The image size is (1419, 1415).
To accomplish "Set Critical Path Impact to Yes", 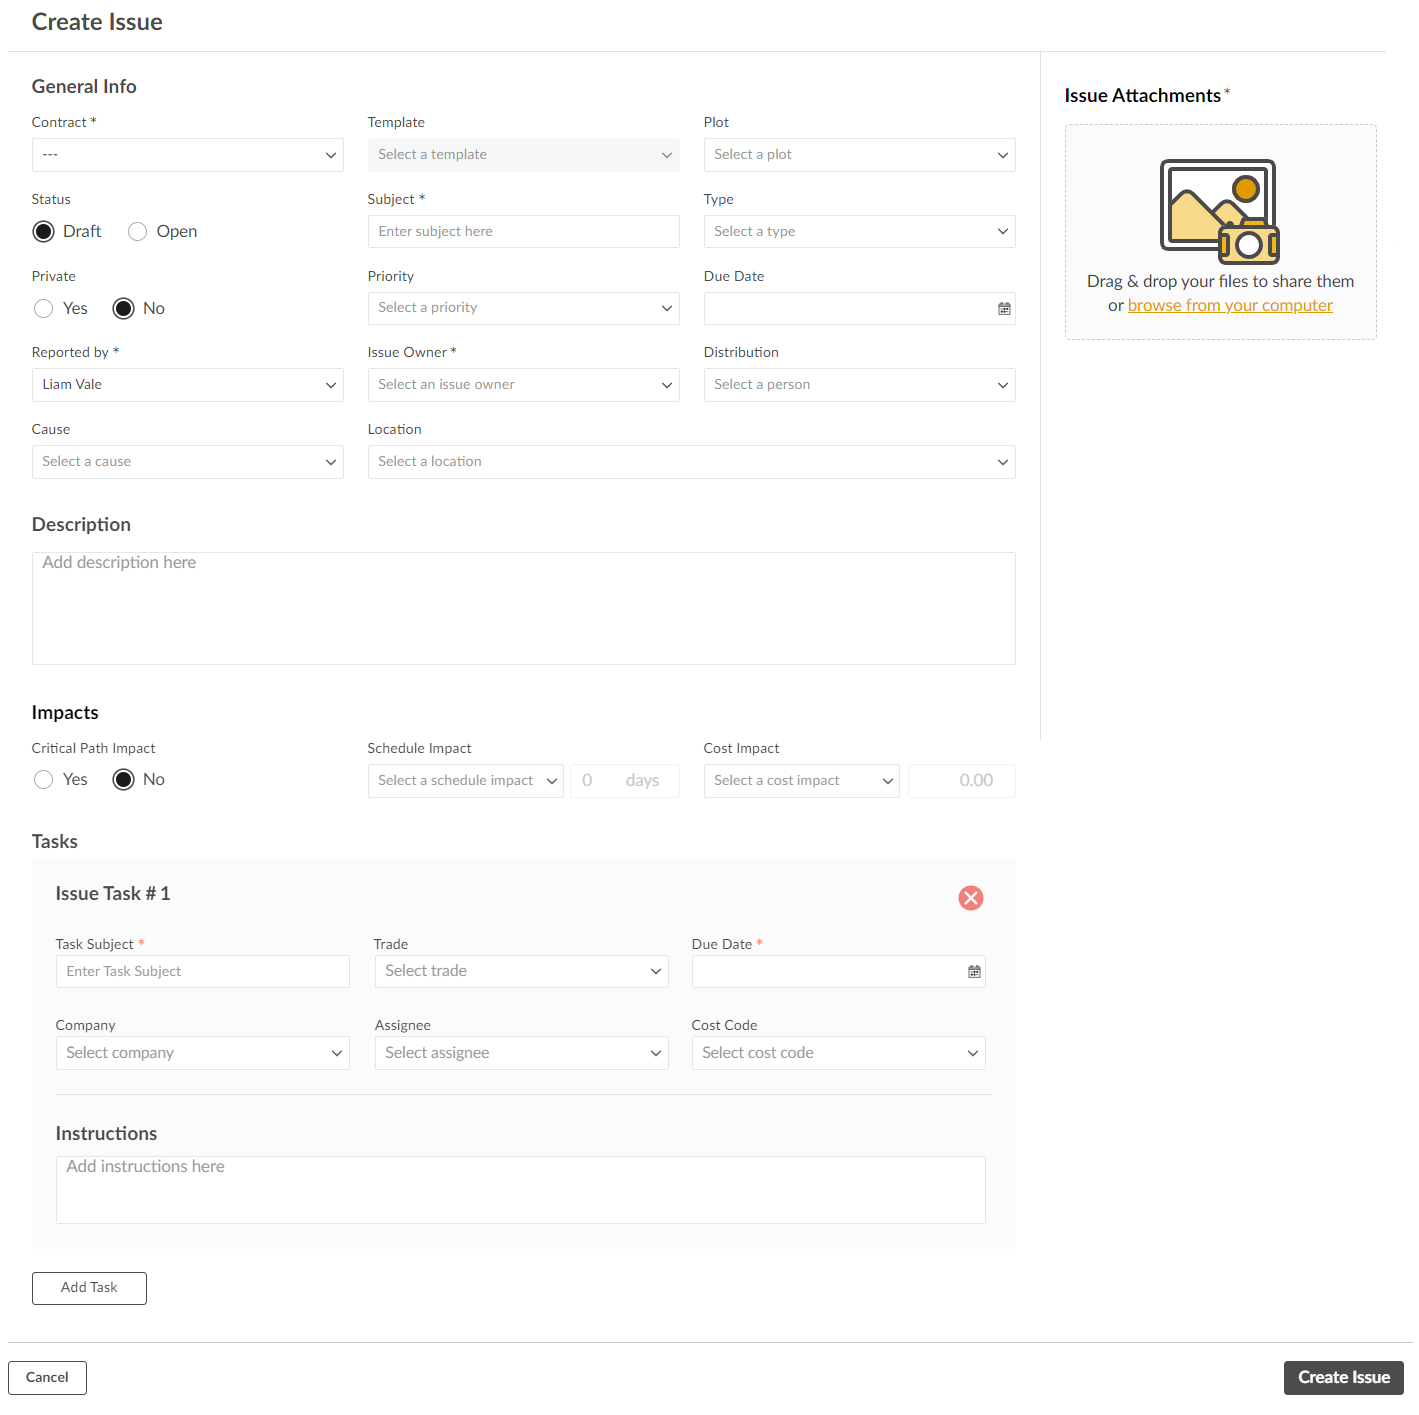I will point(43,780).
